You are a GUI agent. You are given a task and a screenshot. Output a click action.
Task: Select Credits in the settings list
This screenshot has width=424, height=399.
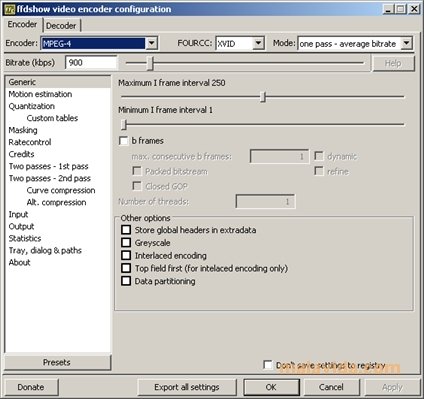point(22,154)
